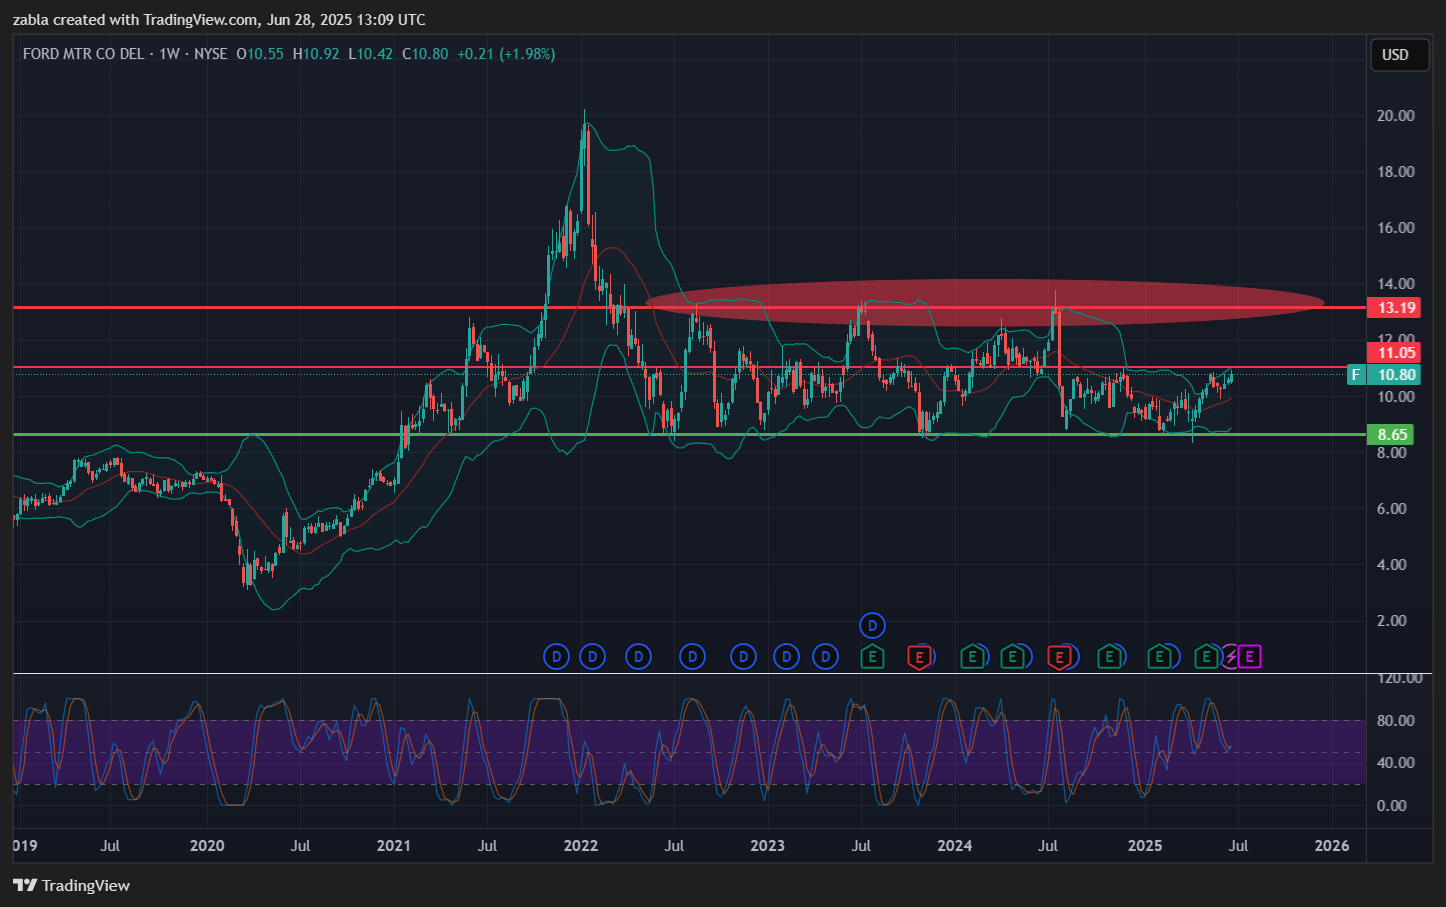Click the NYSE exchange text in legend
The height and width of the screenshot is (907, 1446).
click(210, 54)
